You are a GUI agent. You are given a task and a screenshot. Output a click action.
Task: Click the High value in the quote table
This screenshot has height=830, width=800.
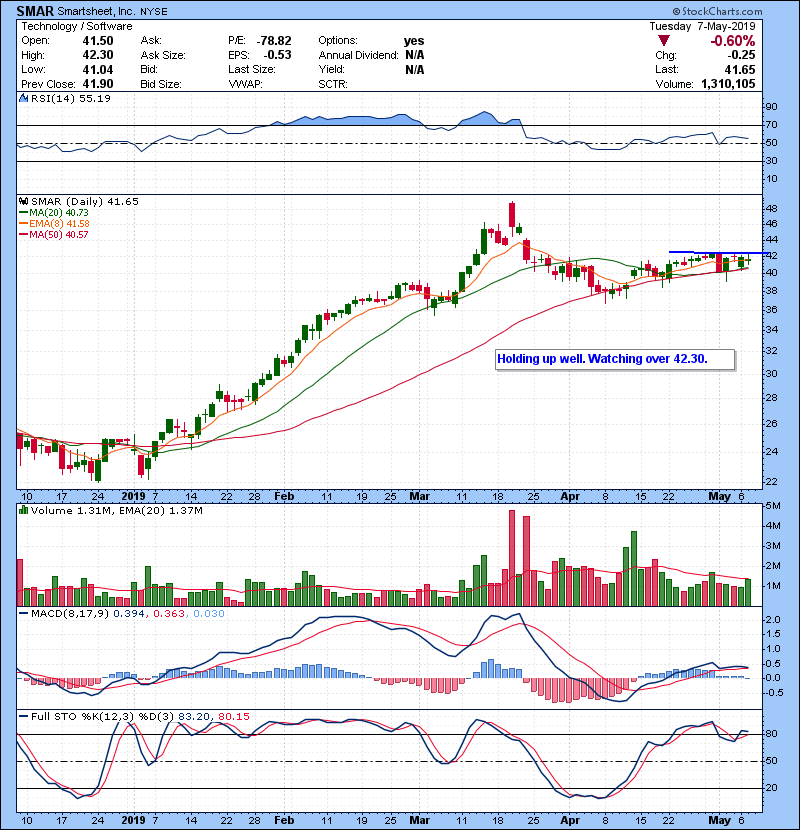(x=98, y=55)
